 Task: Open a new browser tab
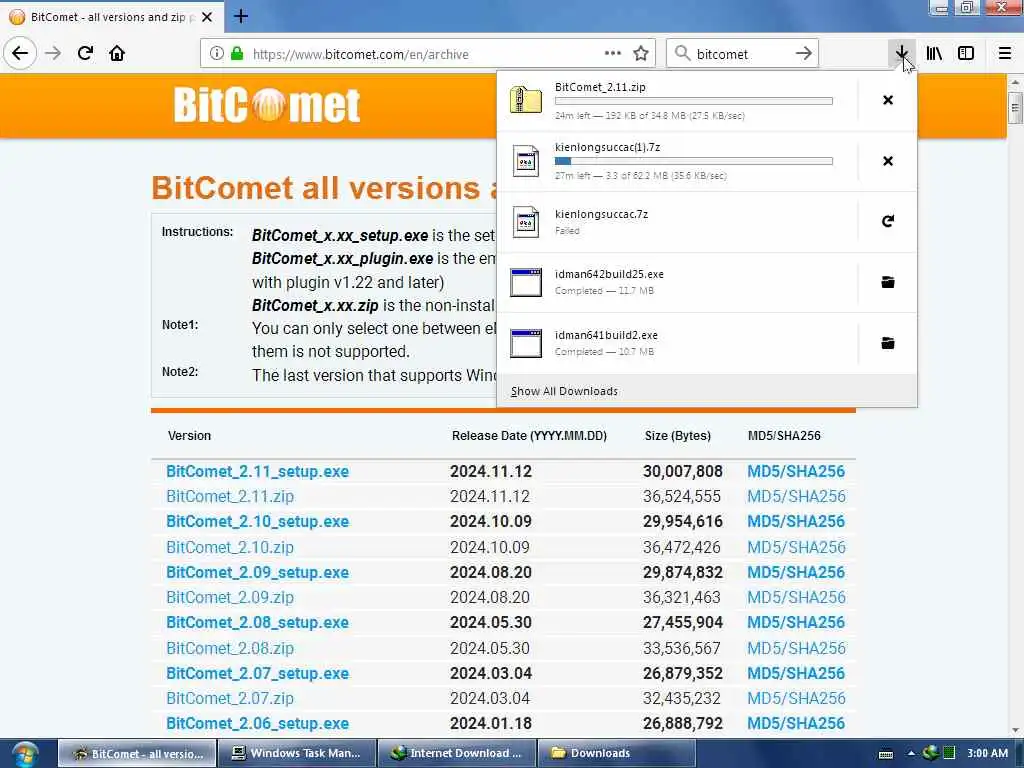[241, 16]
